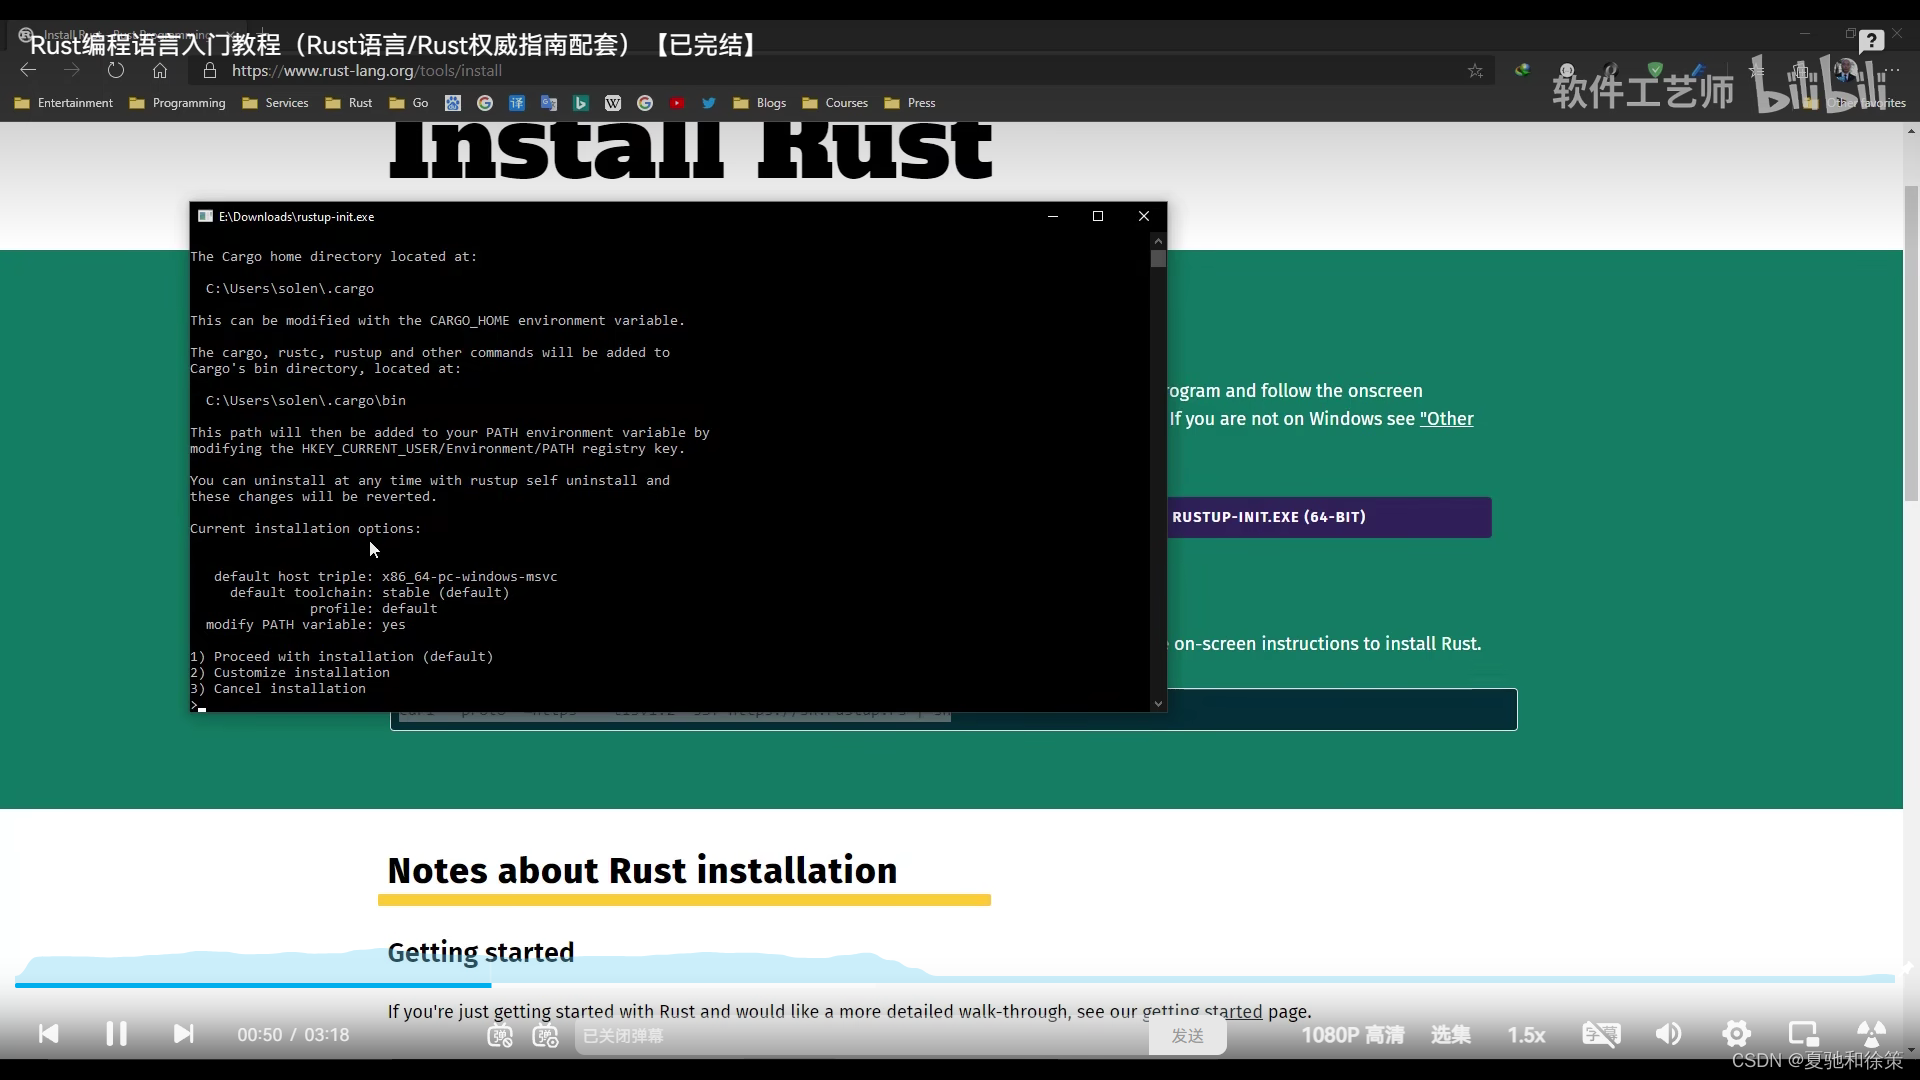Enable picture-in-picture mode
The image size is (1920, 1080).
pos(1803,1034)
